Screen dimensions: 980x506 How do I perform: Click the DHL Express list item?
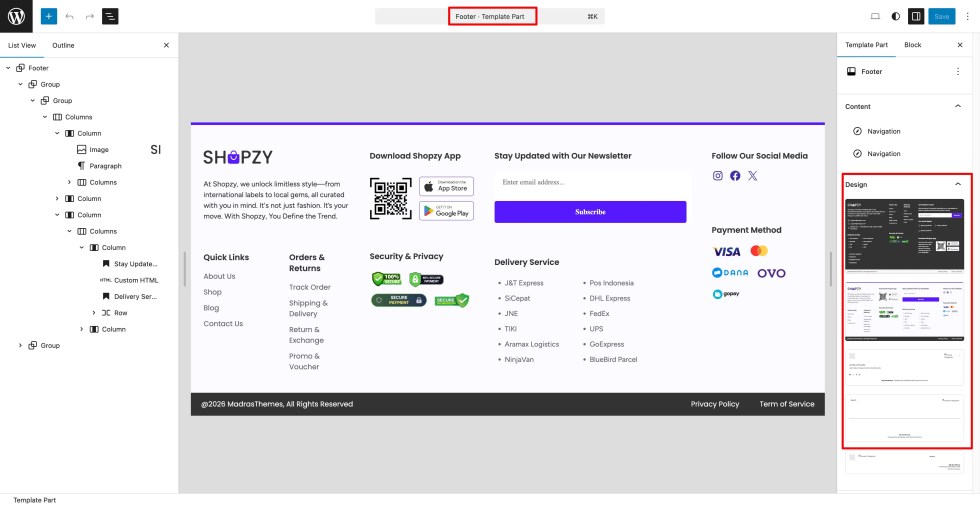coord(609,299)
